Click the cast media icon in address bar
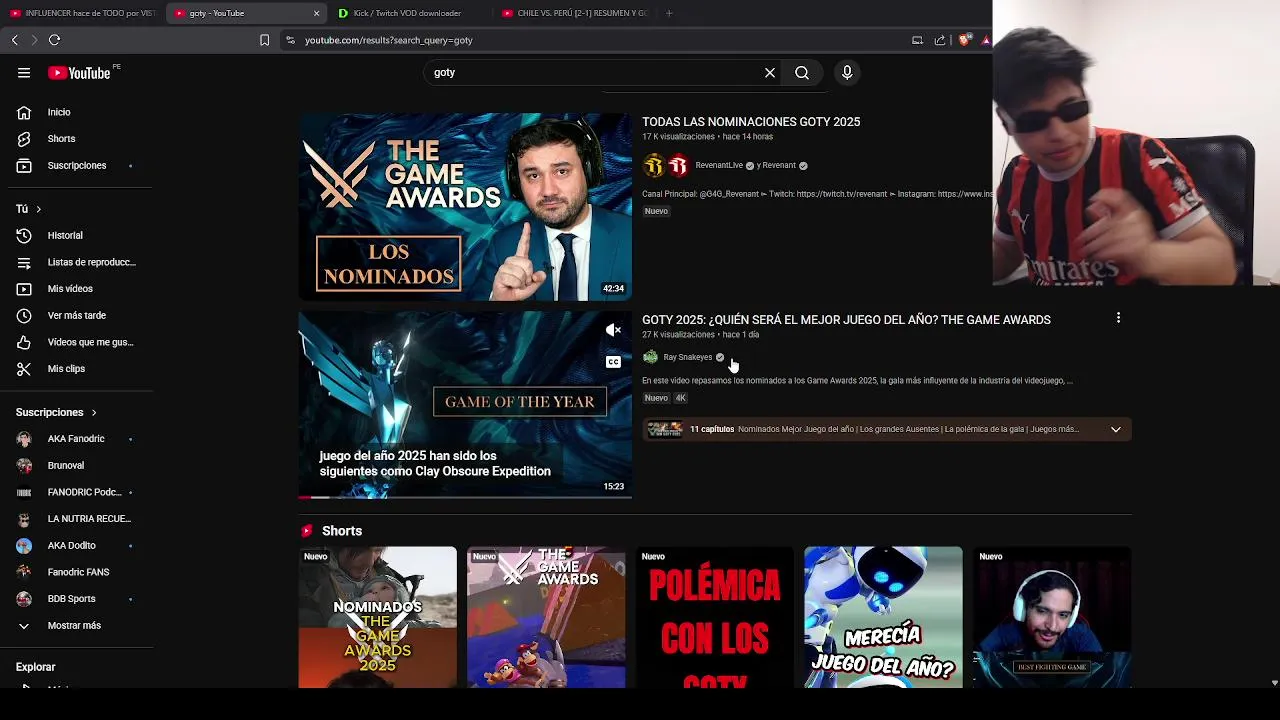 (x=917, y=40)
